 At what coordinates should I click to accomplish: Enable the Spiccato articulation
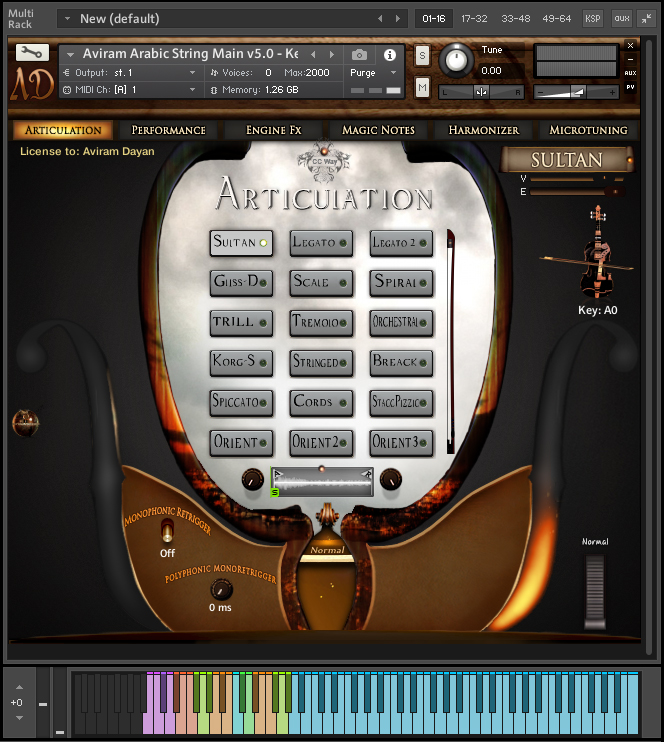click(241, 403)
